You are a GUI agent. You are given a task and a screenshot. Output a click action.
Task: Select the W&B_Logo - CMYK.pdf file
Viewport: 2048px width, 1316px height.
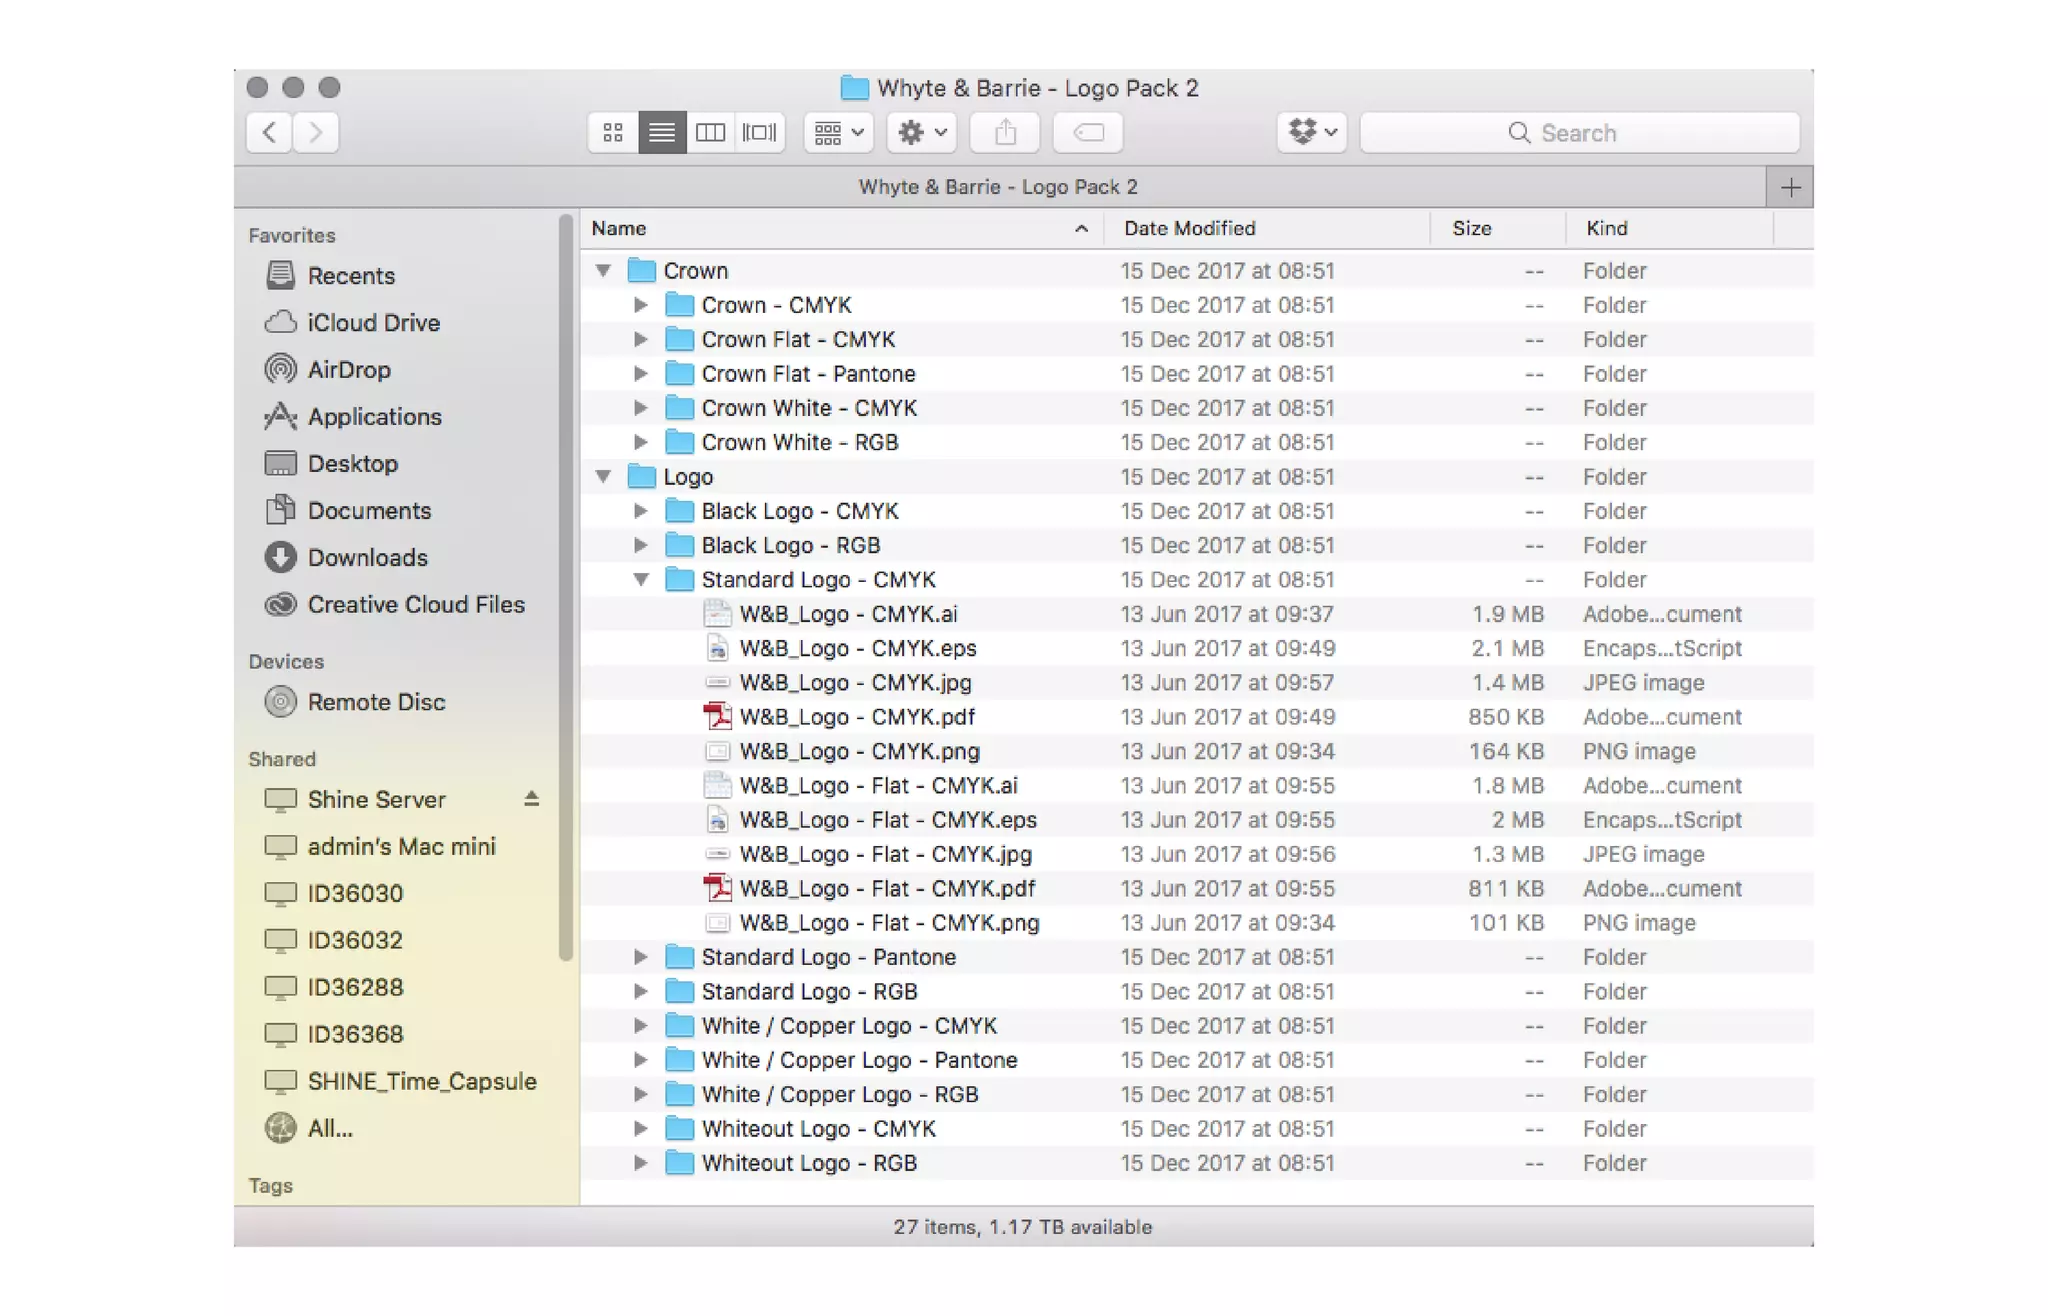pos(856,717)
